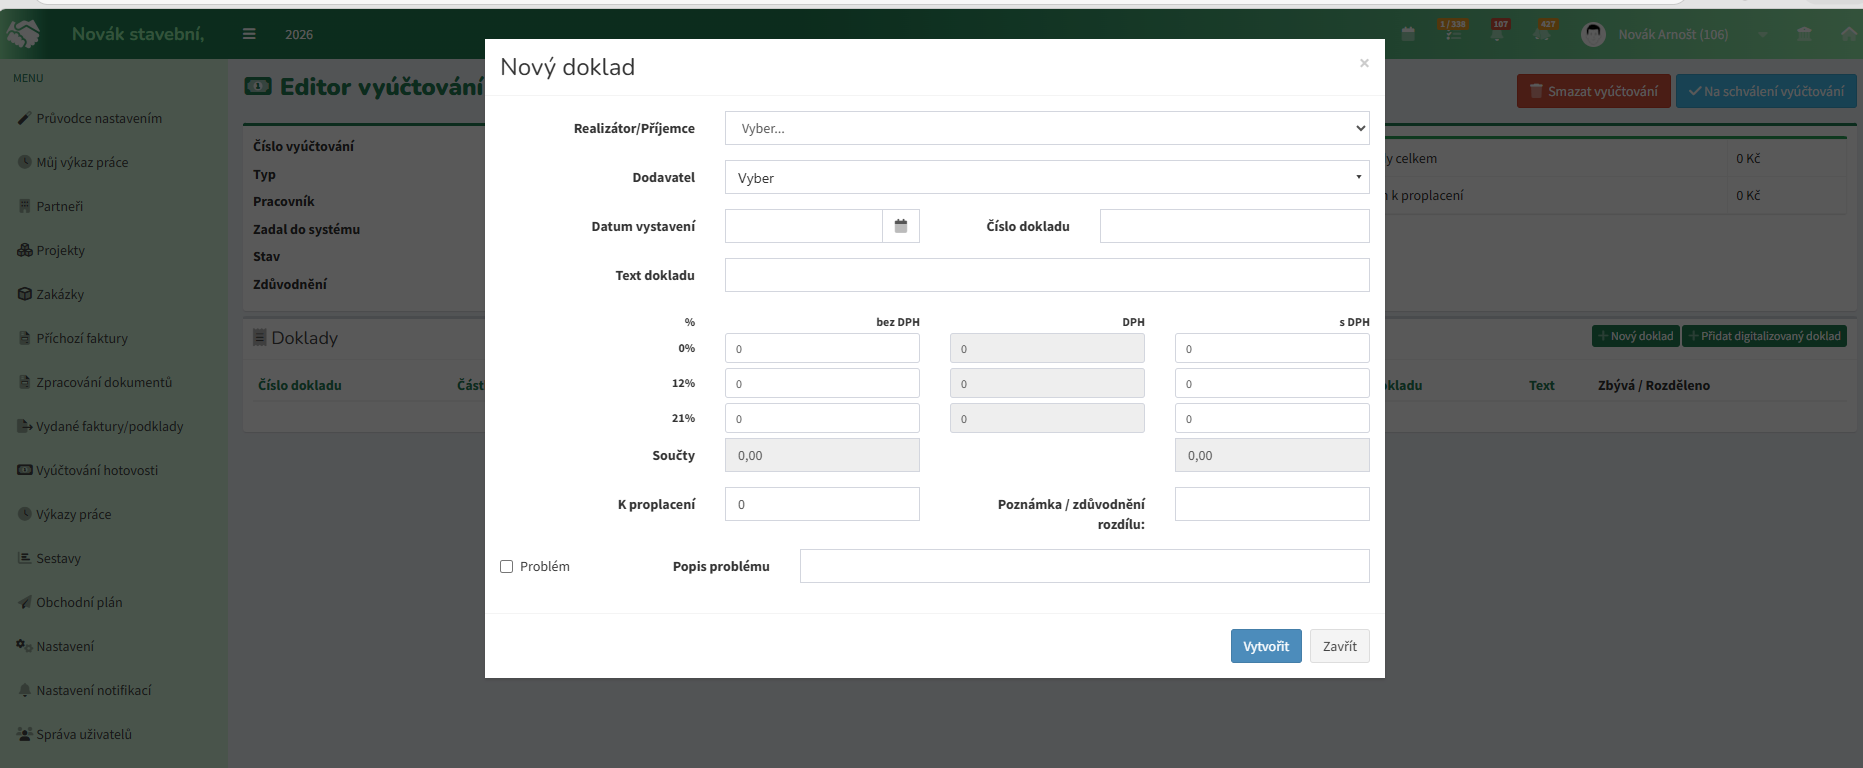The width and height of the screenshot is (1863, 768).
Task: Open the date picker calendar icon
Action: click(x=901, y=226)
